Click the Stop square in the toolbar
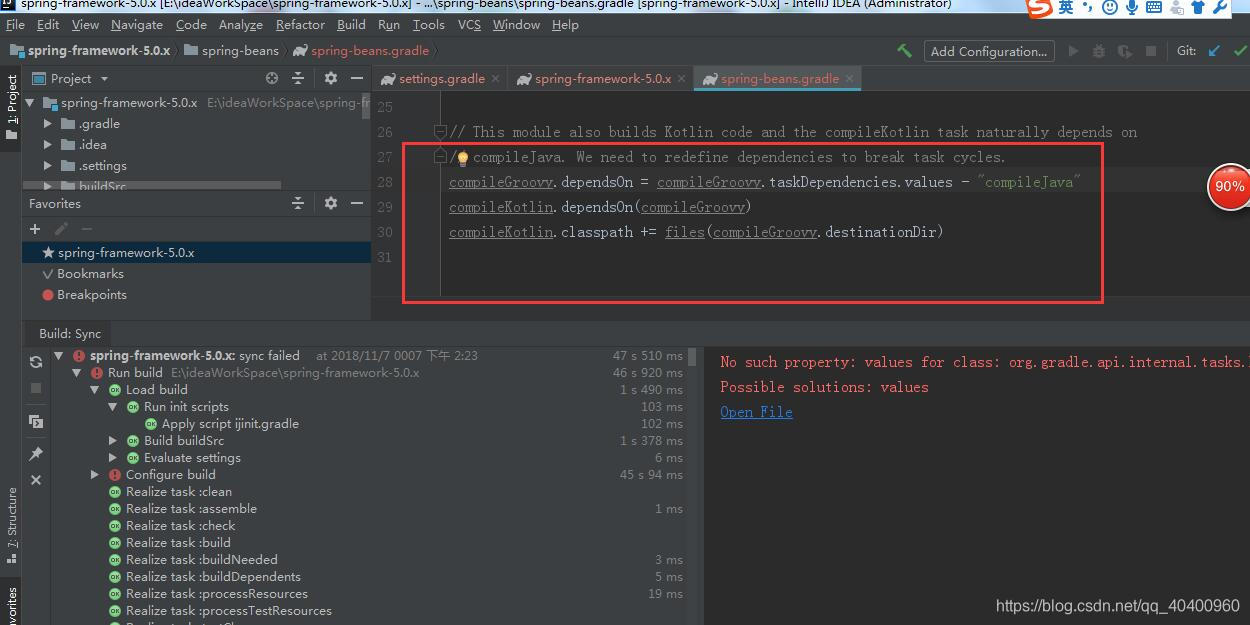Image resolution: width=1250 pixels, height=625 pixels. point(1151,51)
